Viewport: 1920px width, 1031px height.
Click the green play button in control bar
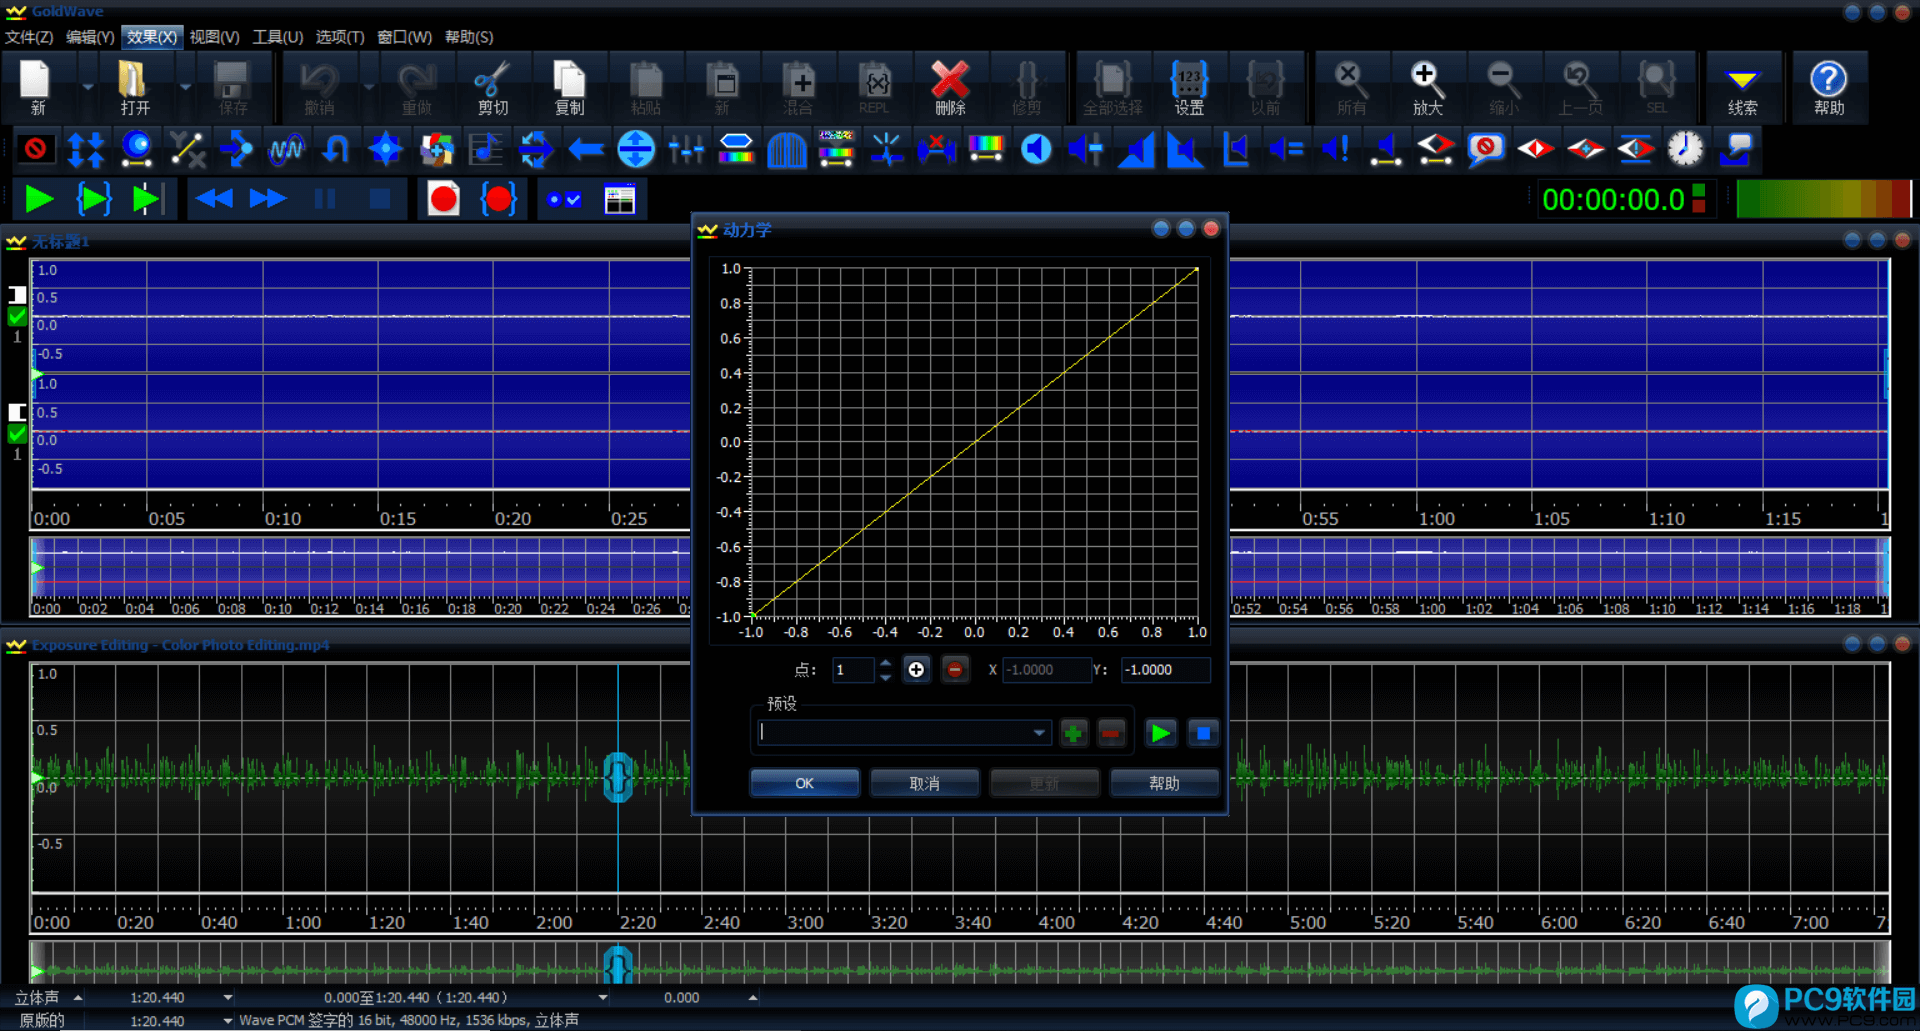pyautogui.click(x=39, y=199)
